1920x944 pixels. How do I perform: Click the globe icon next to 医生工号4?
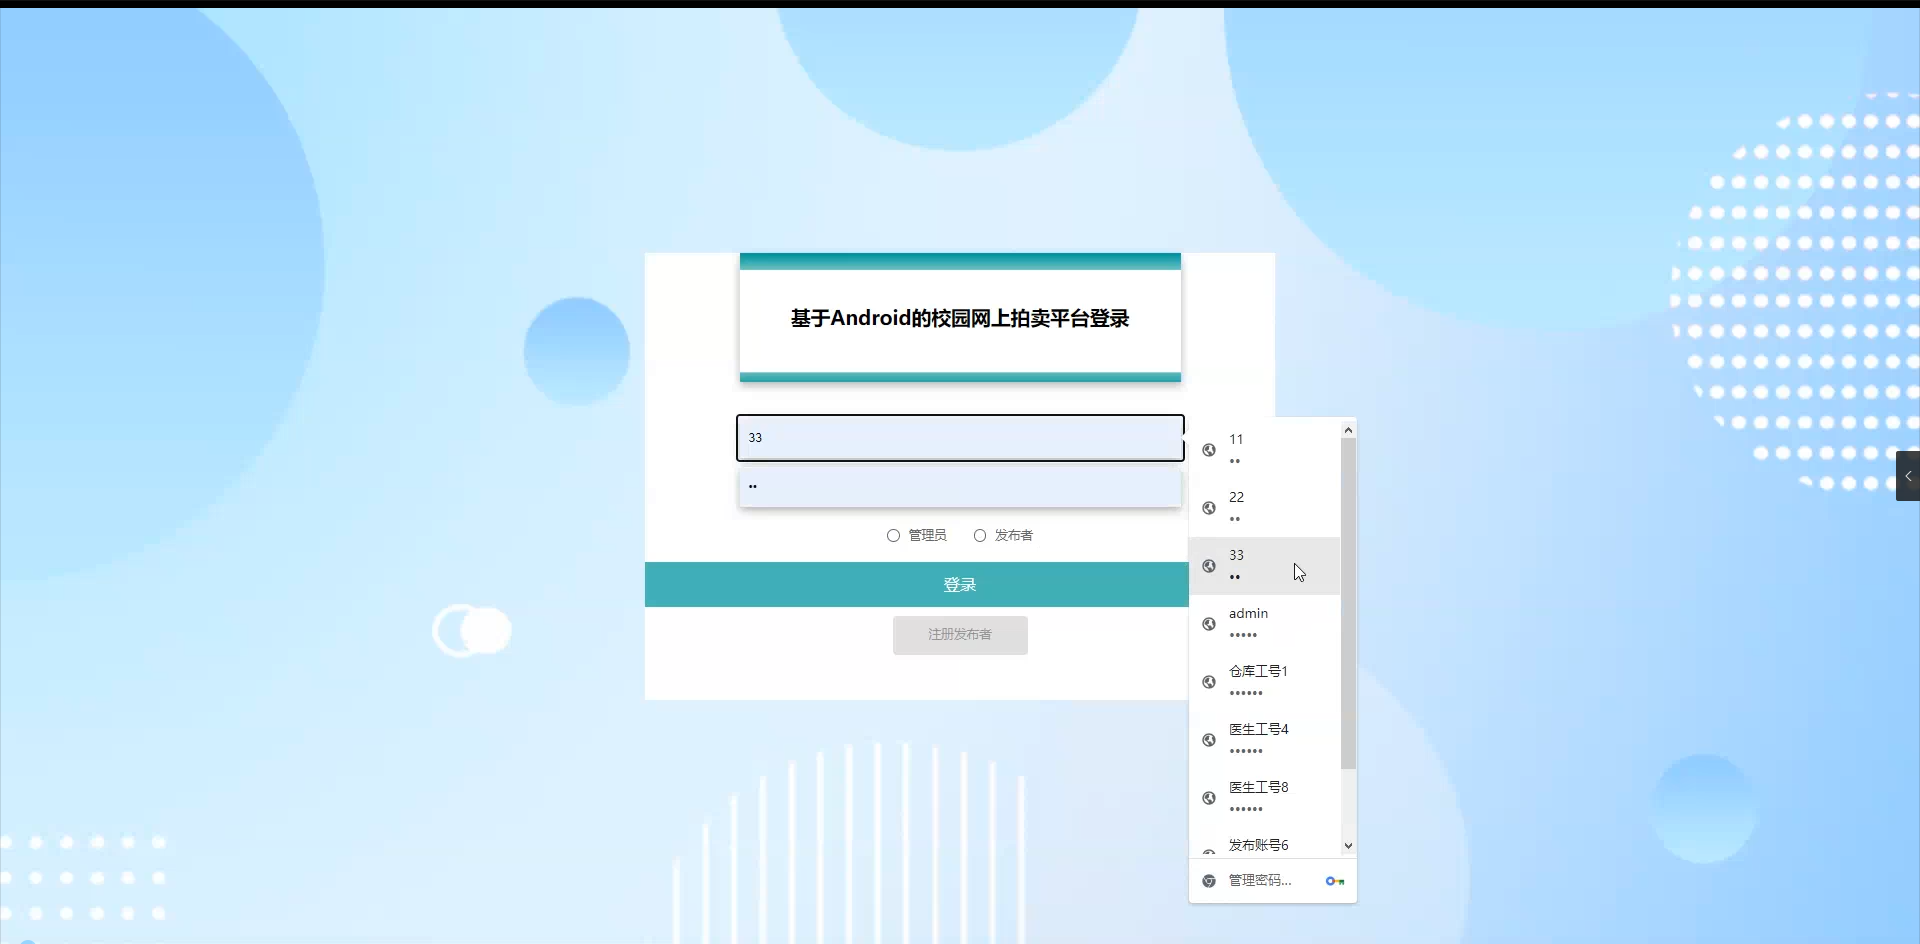1210,739
